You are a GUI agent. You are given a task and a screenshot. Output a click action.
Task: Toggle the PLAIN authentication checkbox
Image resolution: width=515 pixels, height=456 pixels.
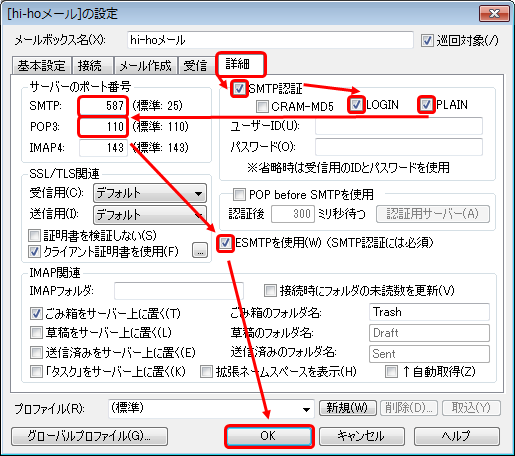pyautogui.click(x=426, y=105)
